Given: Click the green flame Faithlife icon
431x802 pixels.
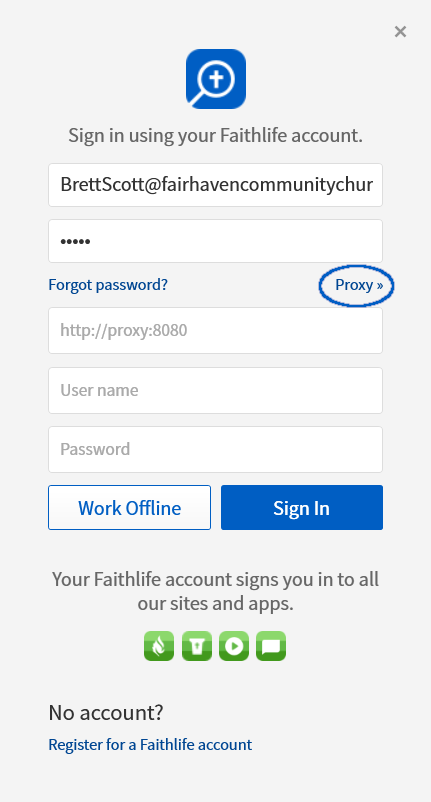Looking at the screenshot, I should (159, 646).
